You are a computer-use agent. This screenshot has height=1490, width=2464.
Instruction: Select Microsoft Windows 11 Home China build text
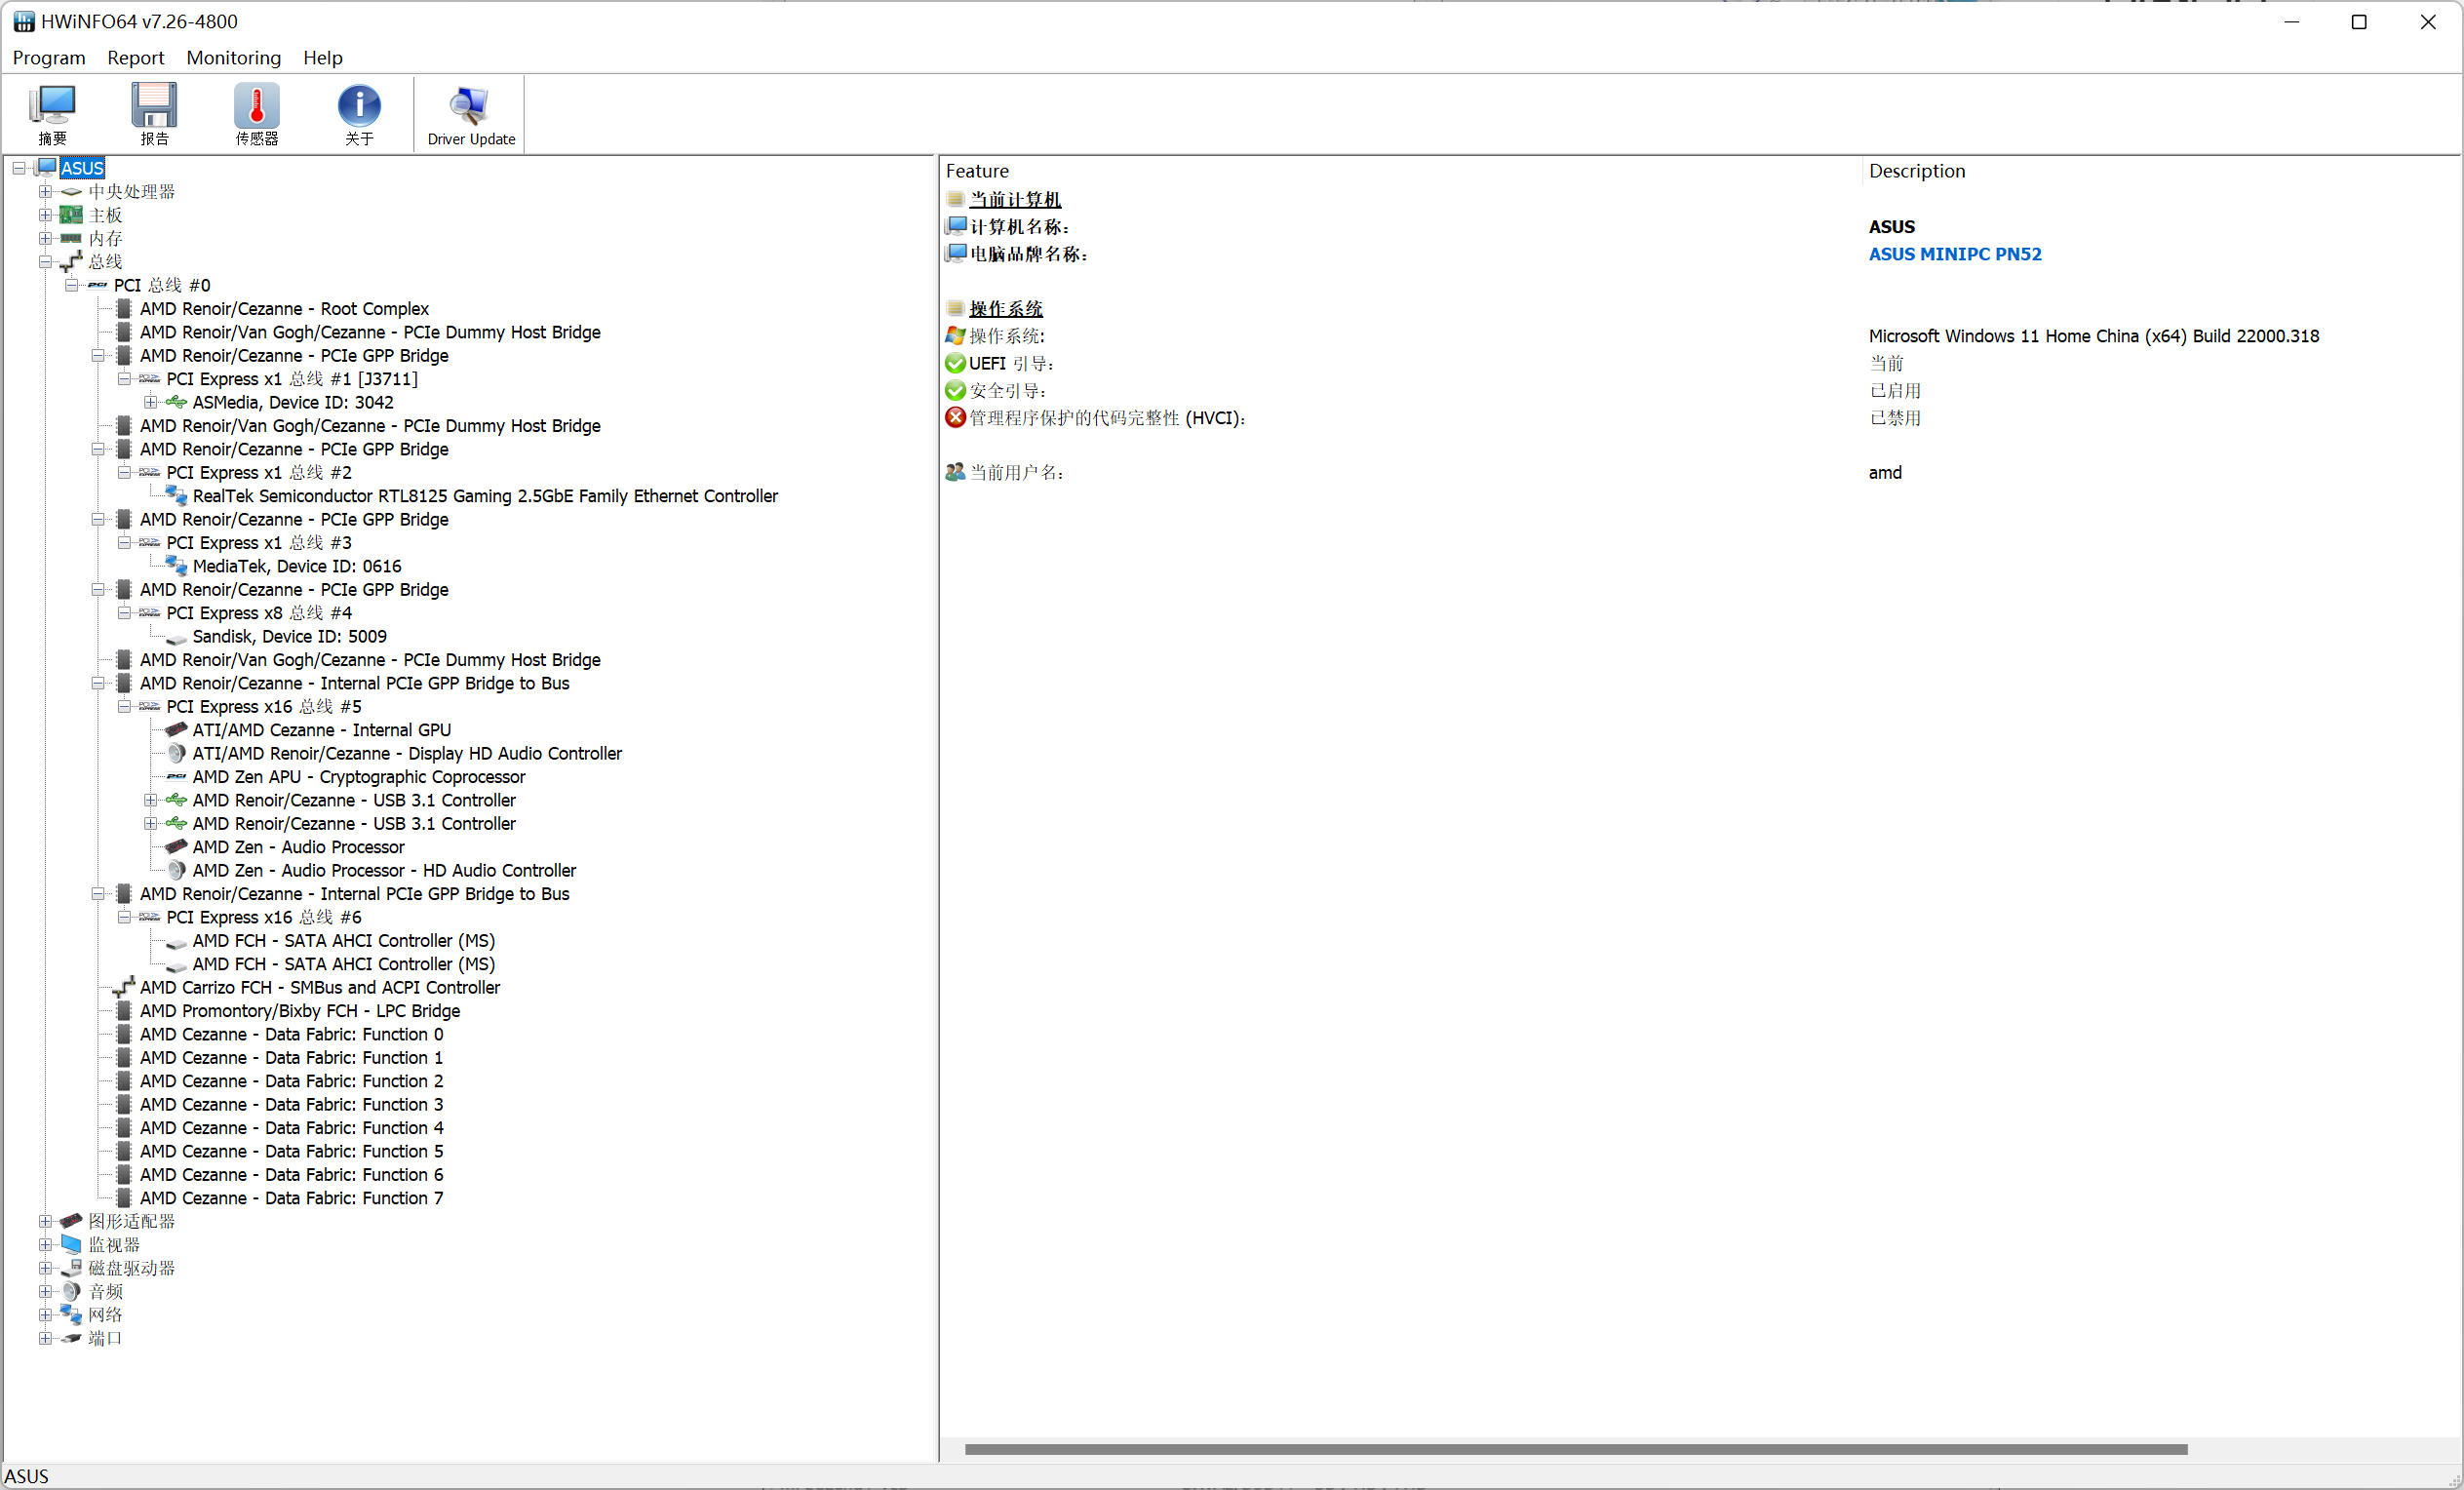(2093, 336)
